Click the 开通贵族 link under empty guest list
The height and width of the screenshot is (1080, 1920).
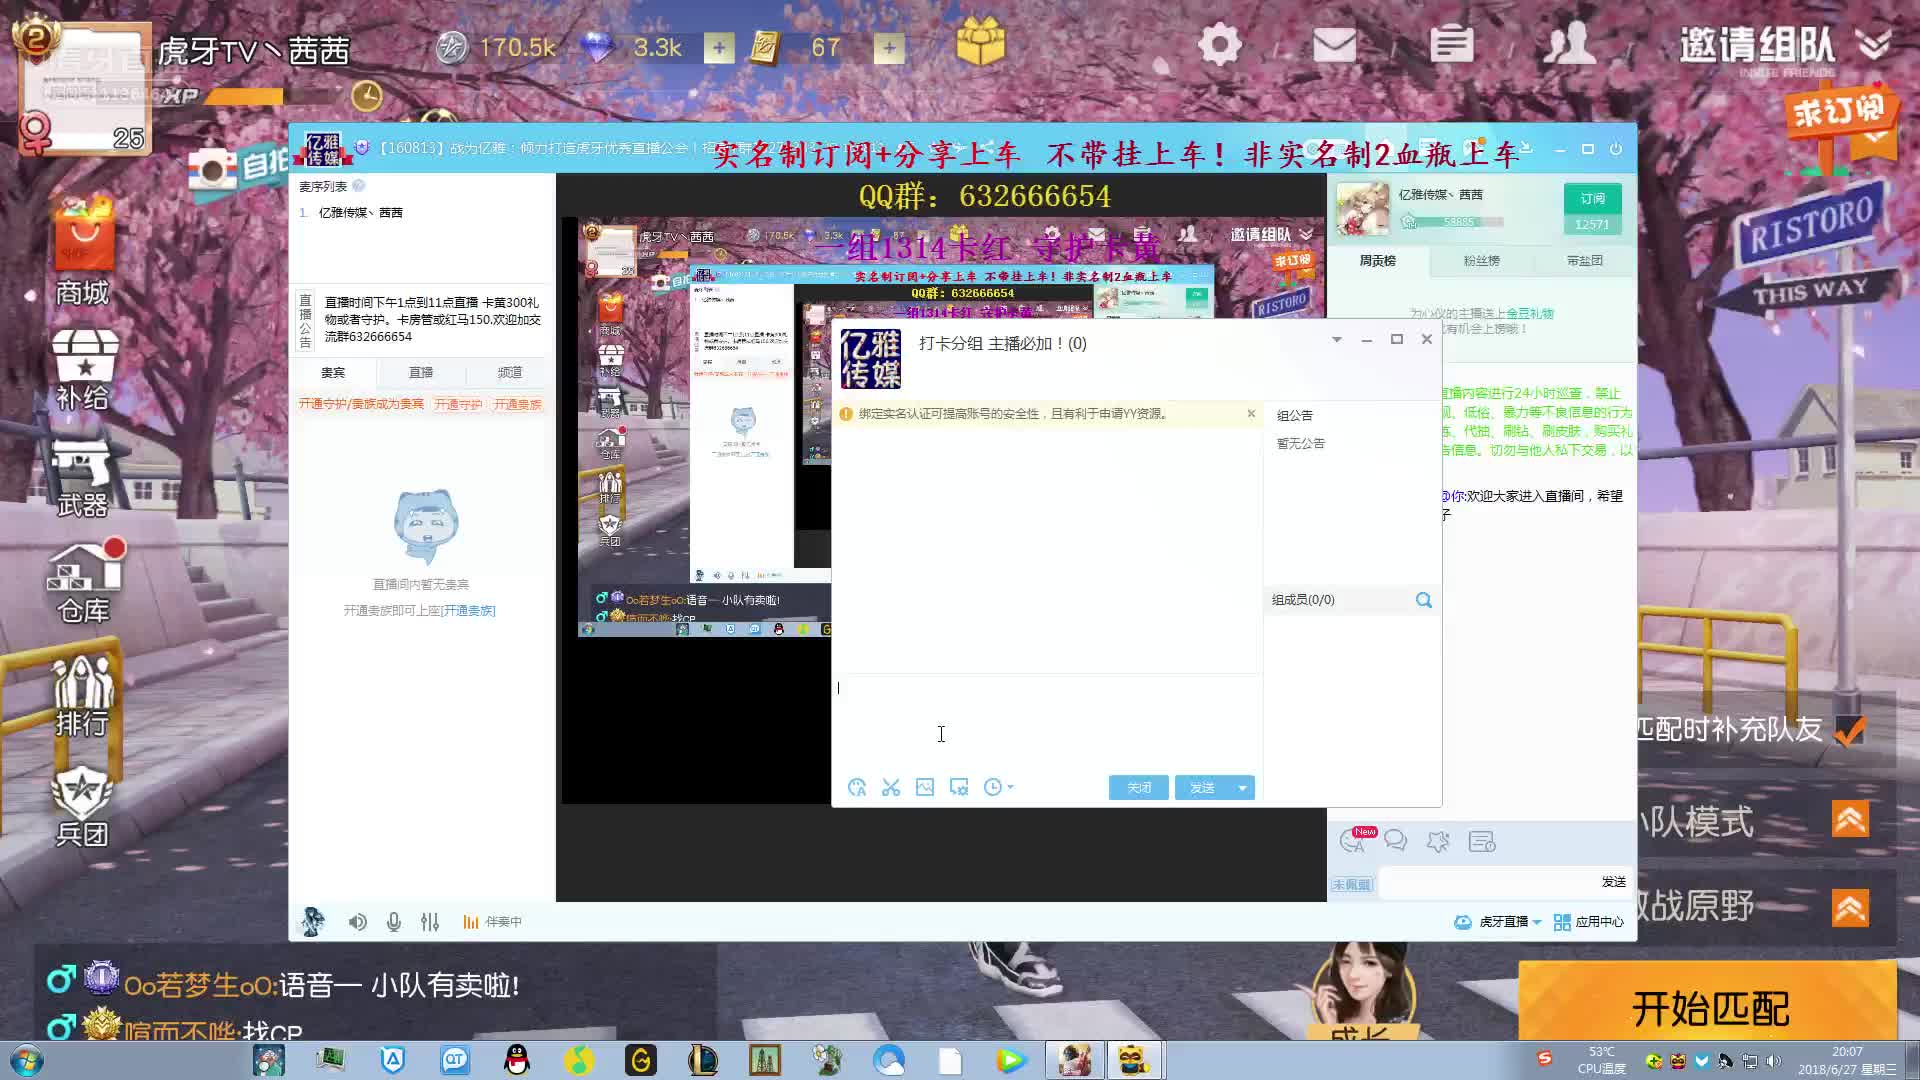(x=469, y=611)
